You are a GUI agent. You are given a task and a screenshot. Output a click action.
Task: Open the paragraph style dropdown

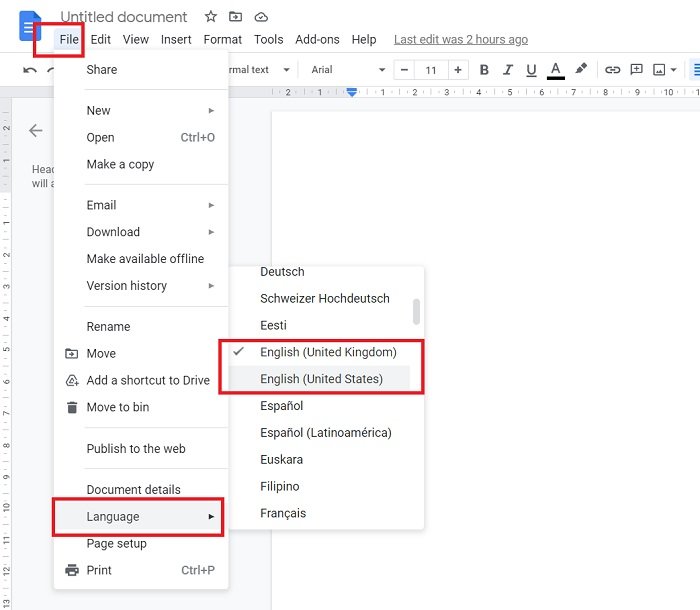tap(258, 70)
